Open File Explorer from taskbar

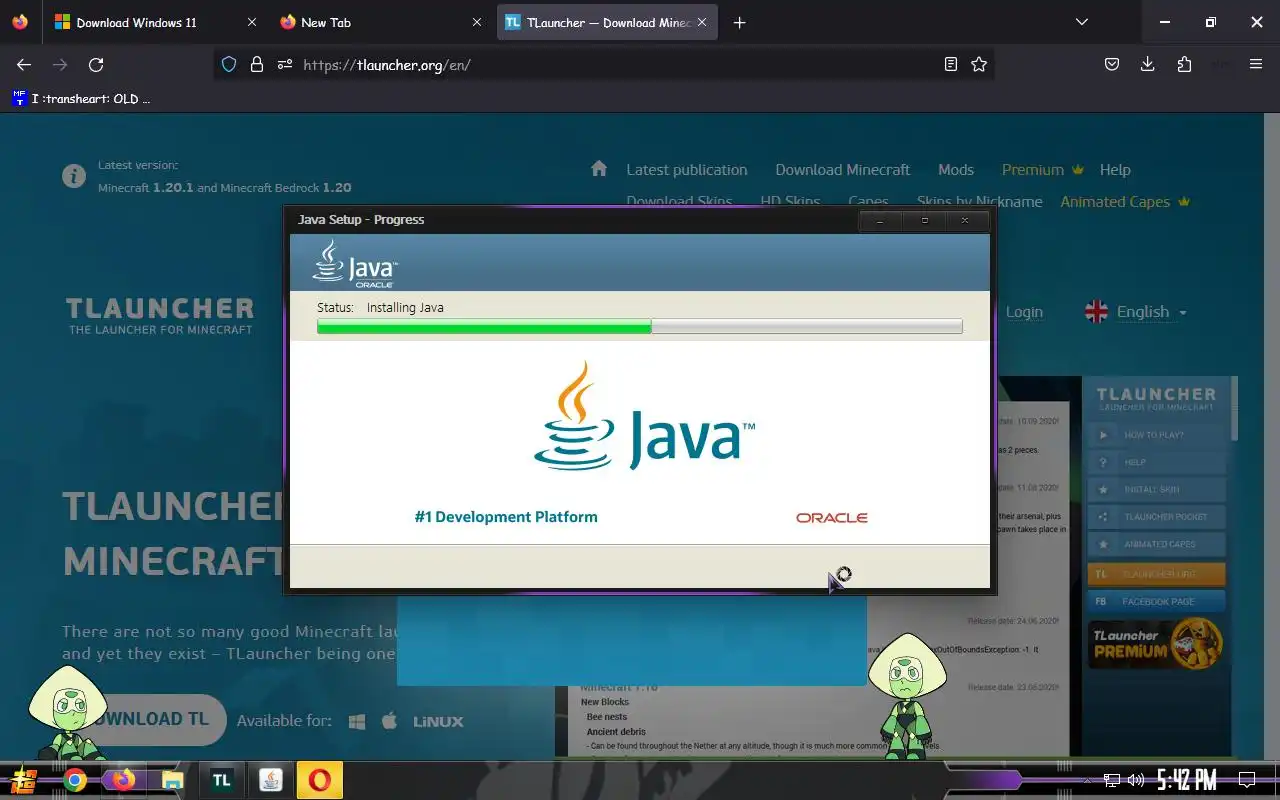pos(172,780)
